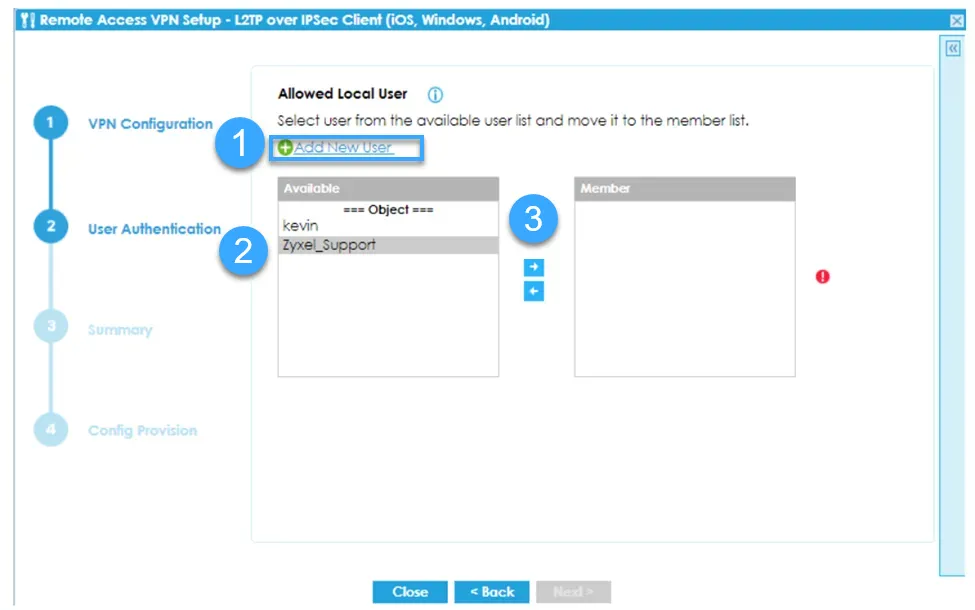The image size is (975, 610).
Task: Select kevin in the Available list
Action: (301, 226)
